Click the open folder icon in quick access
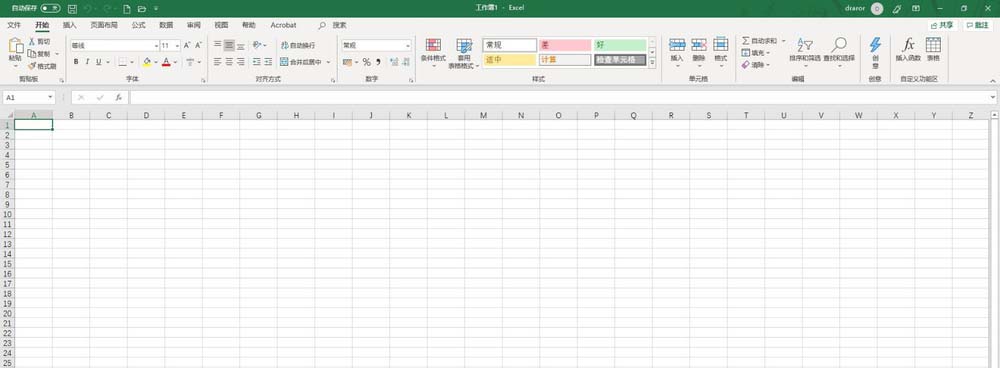Screen dimensions: 1000x368 click(142, 9)
